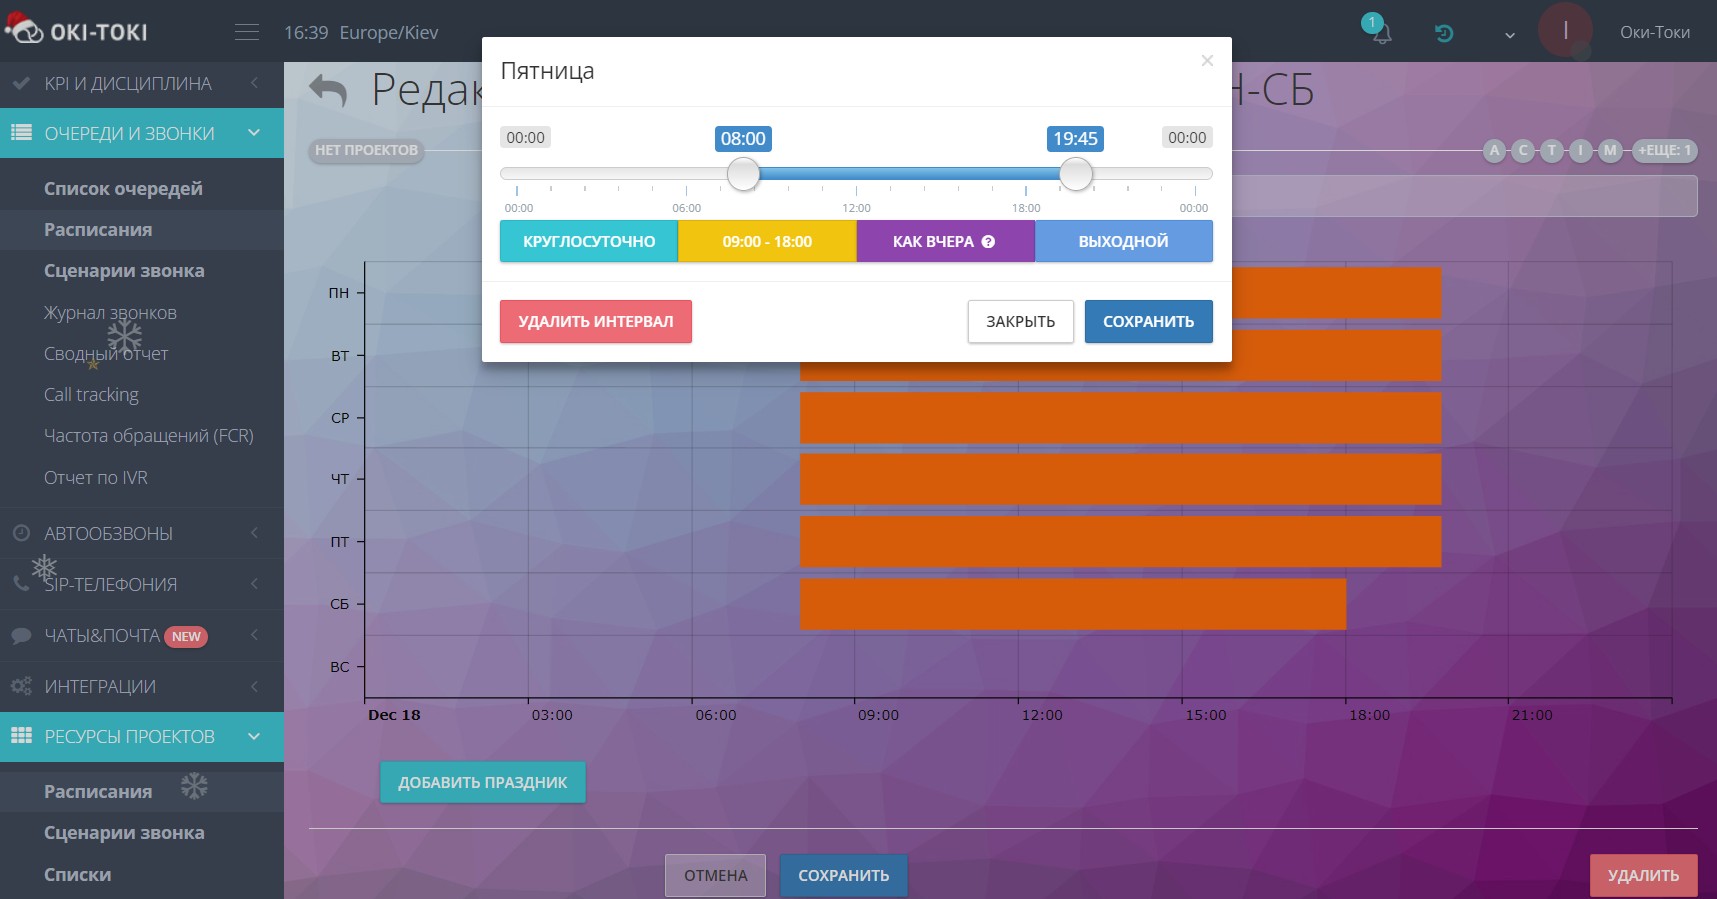
Task: Click ДОБАВИТЬ ПРАЗДНИК
Action: [x=482, y=782]
